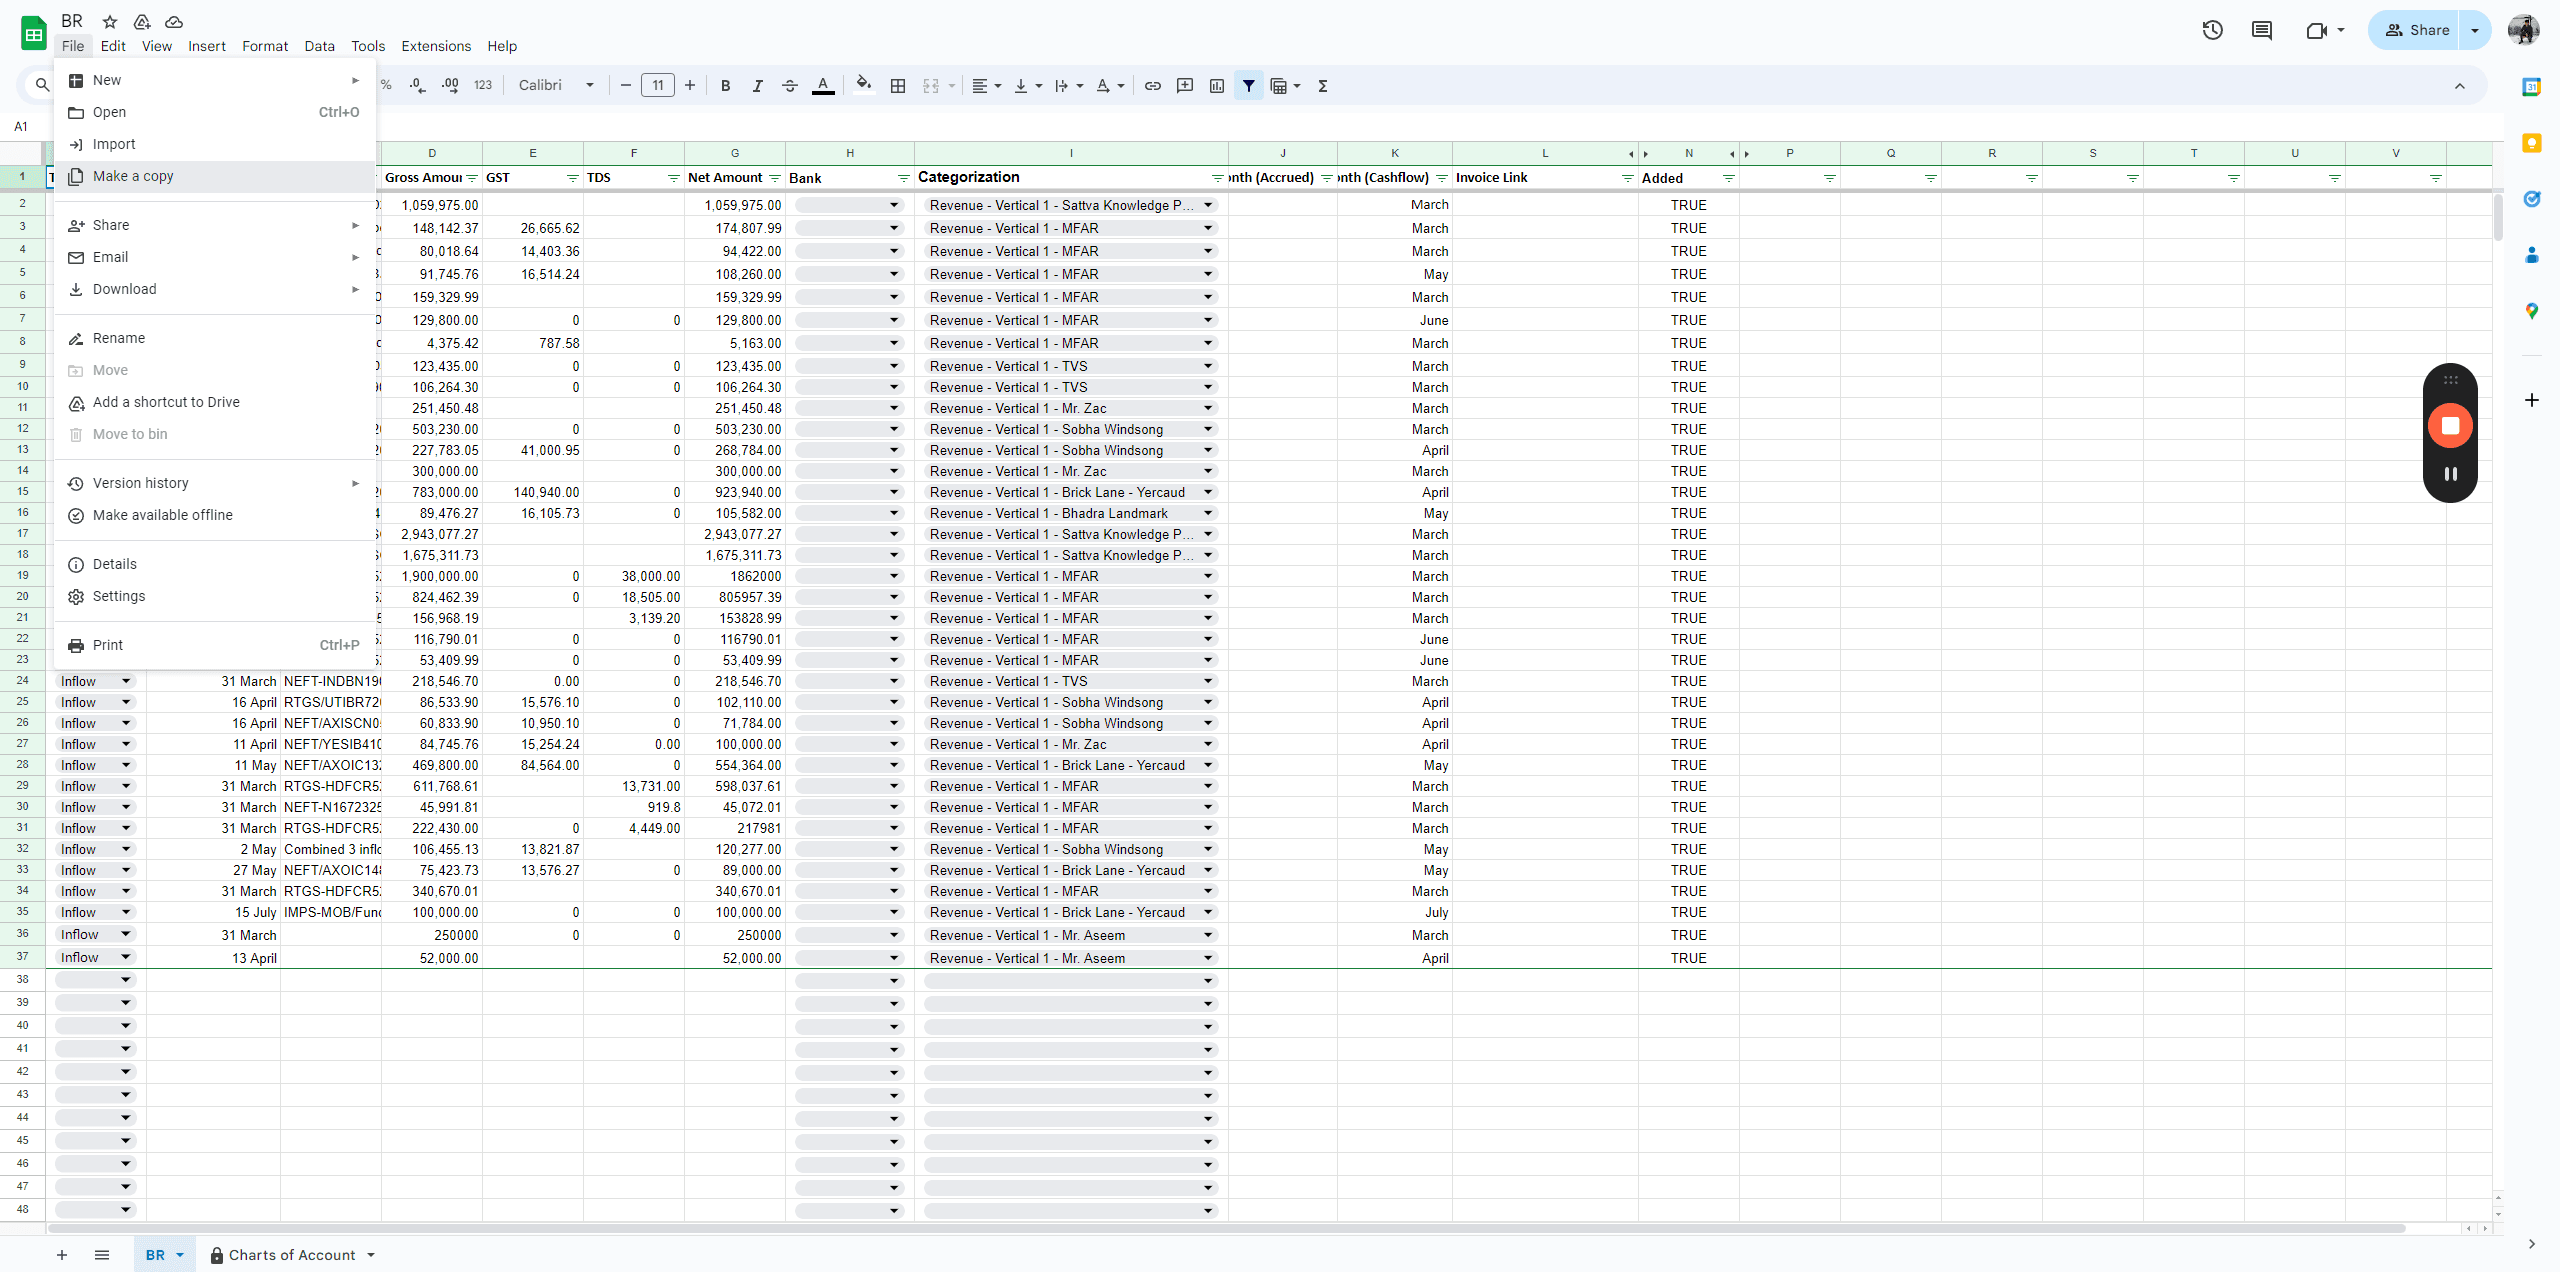Open the horizontal align dropdown
Screen dimensions: 2560x1272
[986, 86]
